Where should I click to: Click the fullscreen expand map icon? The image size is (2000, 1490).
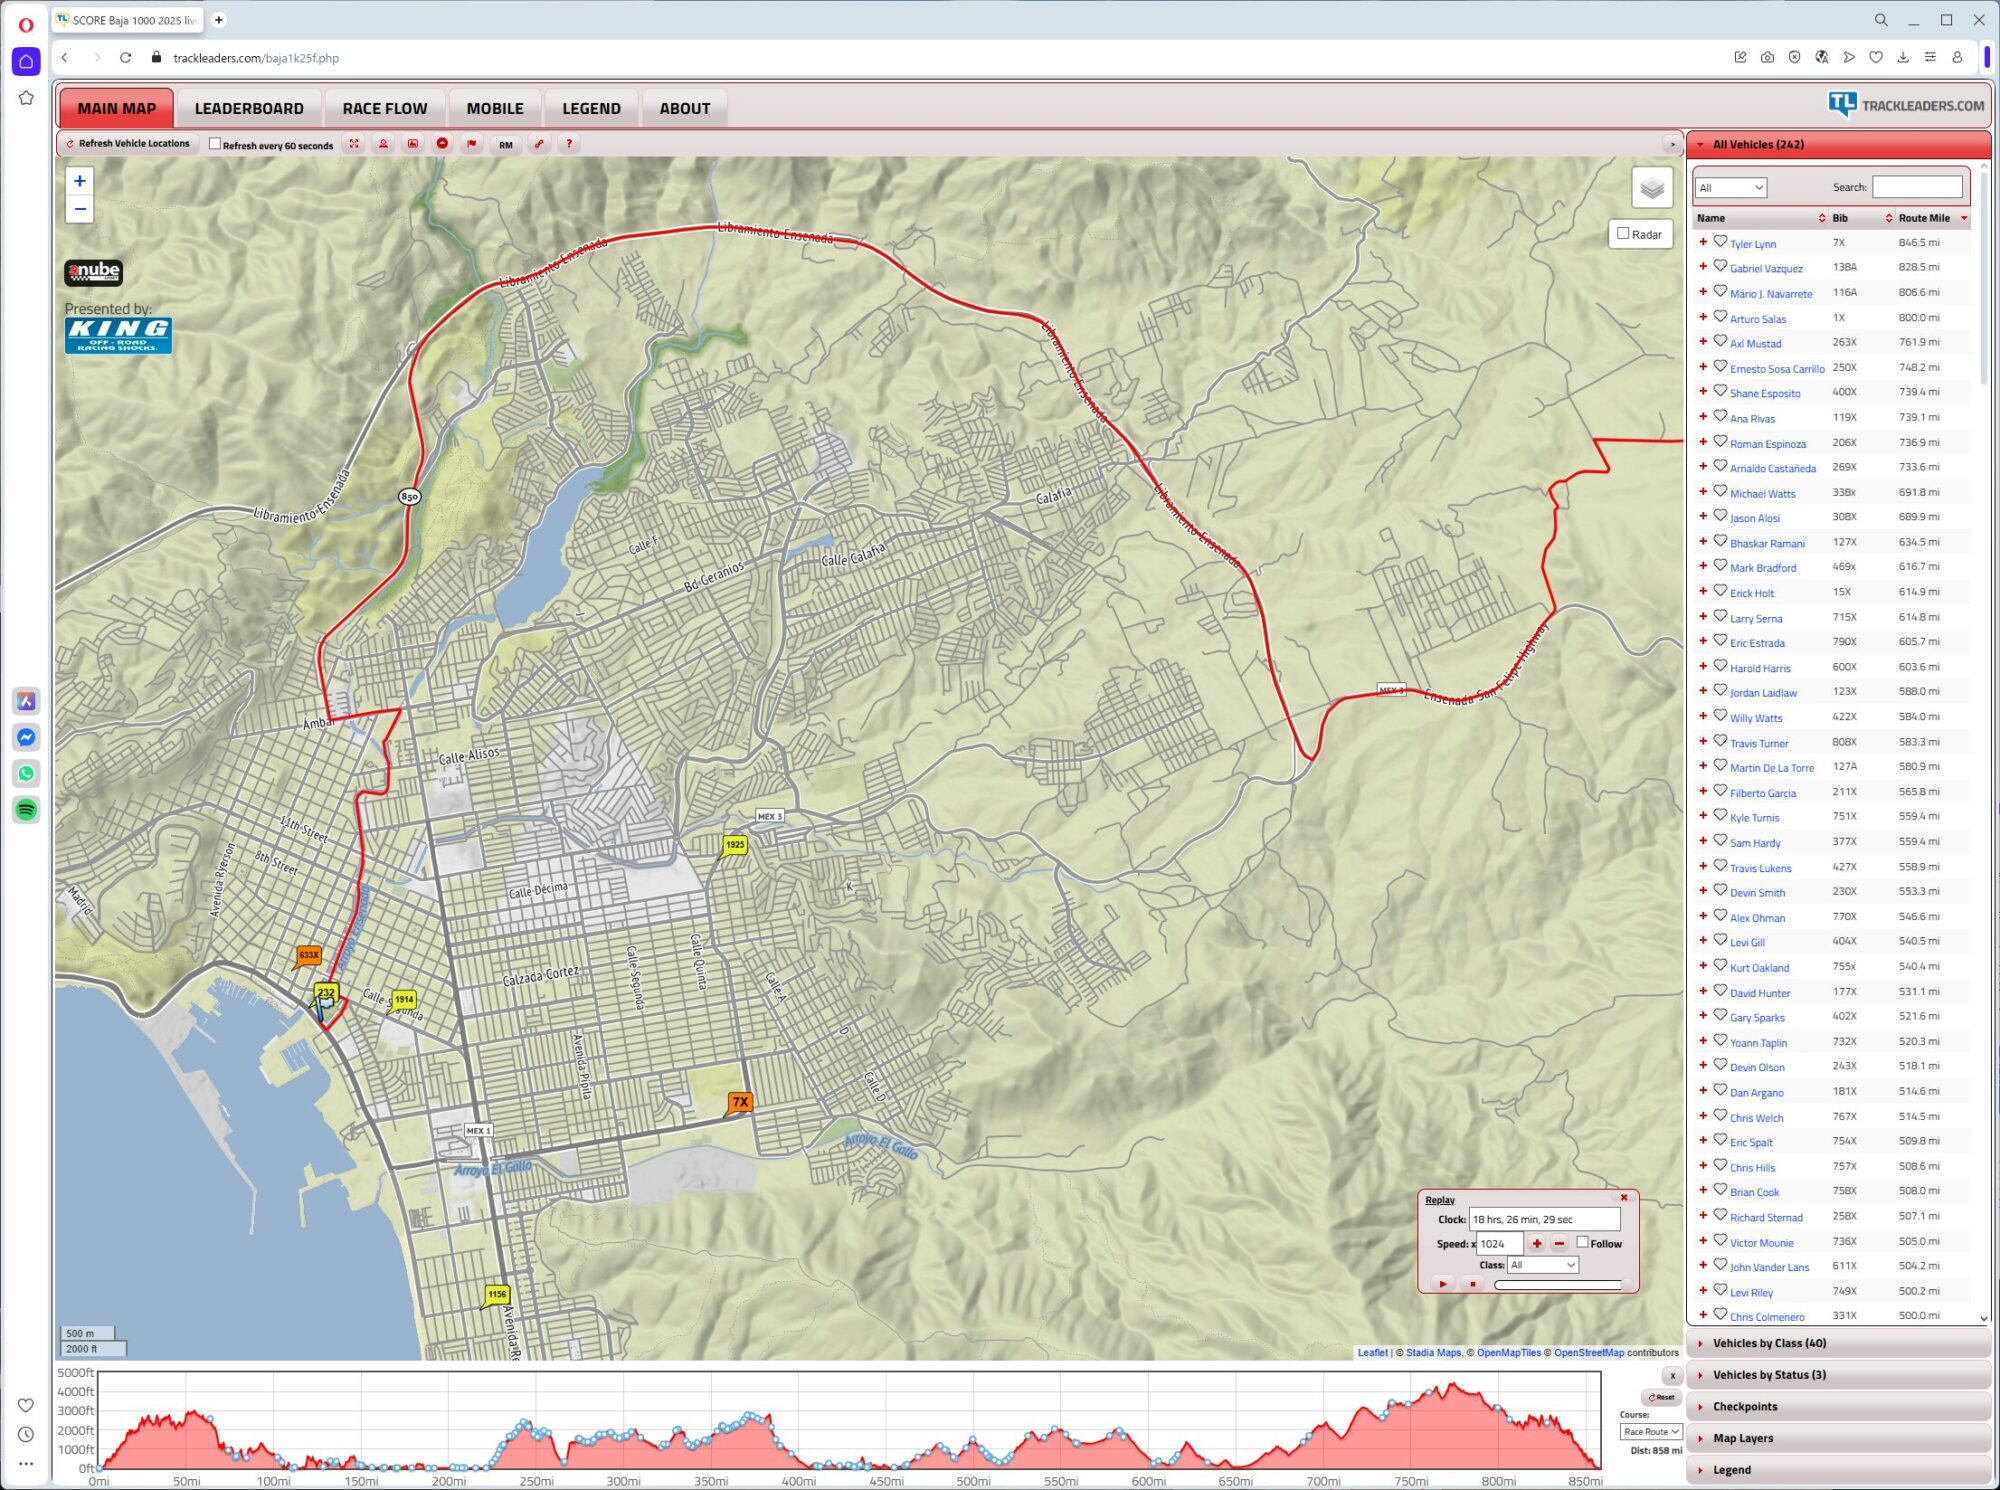click(x=354, y=144)
